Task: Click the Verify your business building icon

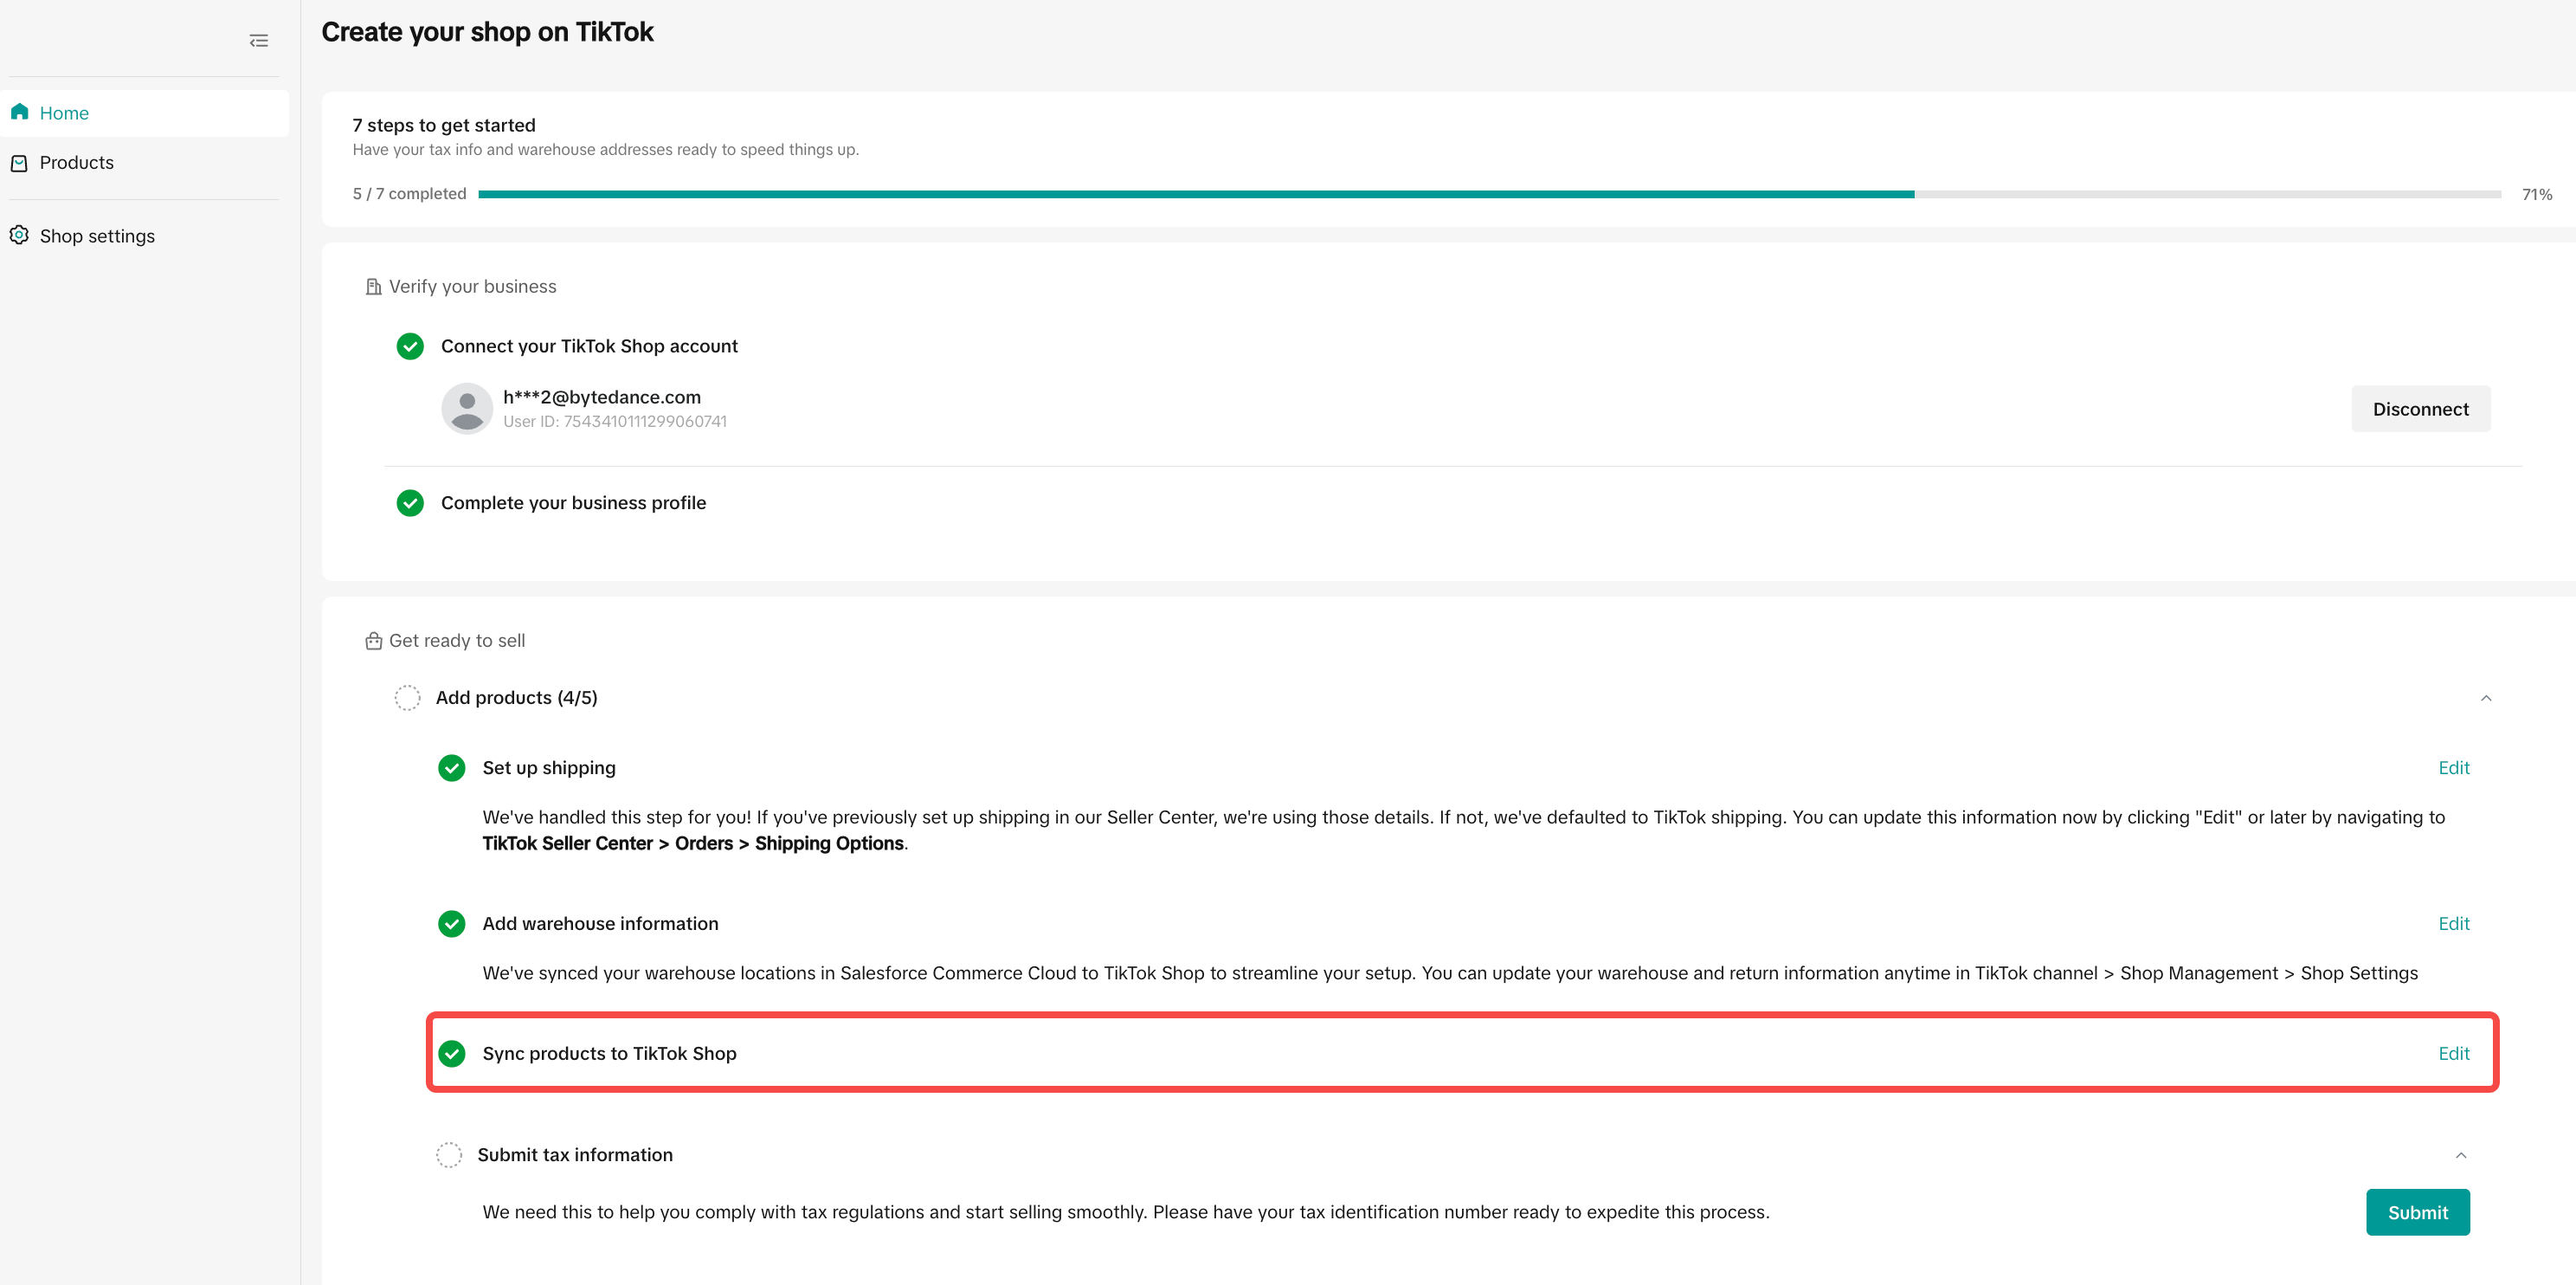Action: pyautogui.click(x=373, y=287)
